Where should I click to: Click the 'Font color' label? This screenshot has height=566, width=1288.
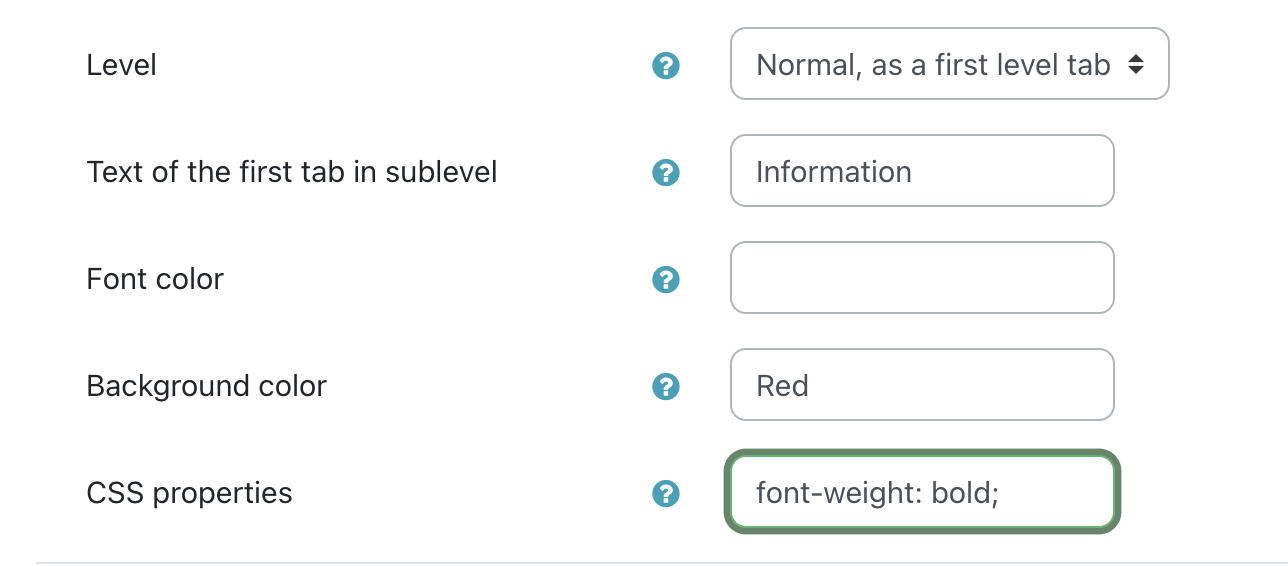pyautogui.click(x=155, y=279)
